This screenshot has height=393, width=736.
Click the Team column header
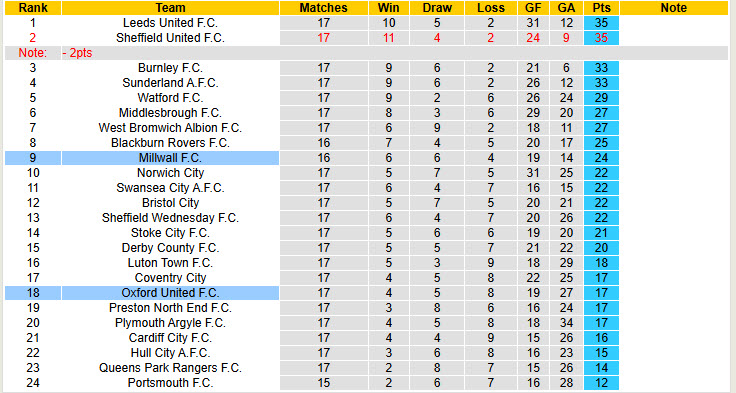(170, 8)
